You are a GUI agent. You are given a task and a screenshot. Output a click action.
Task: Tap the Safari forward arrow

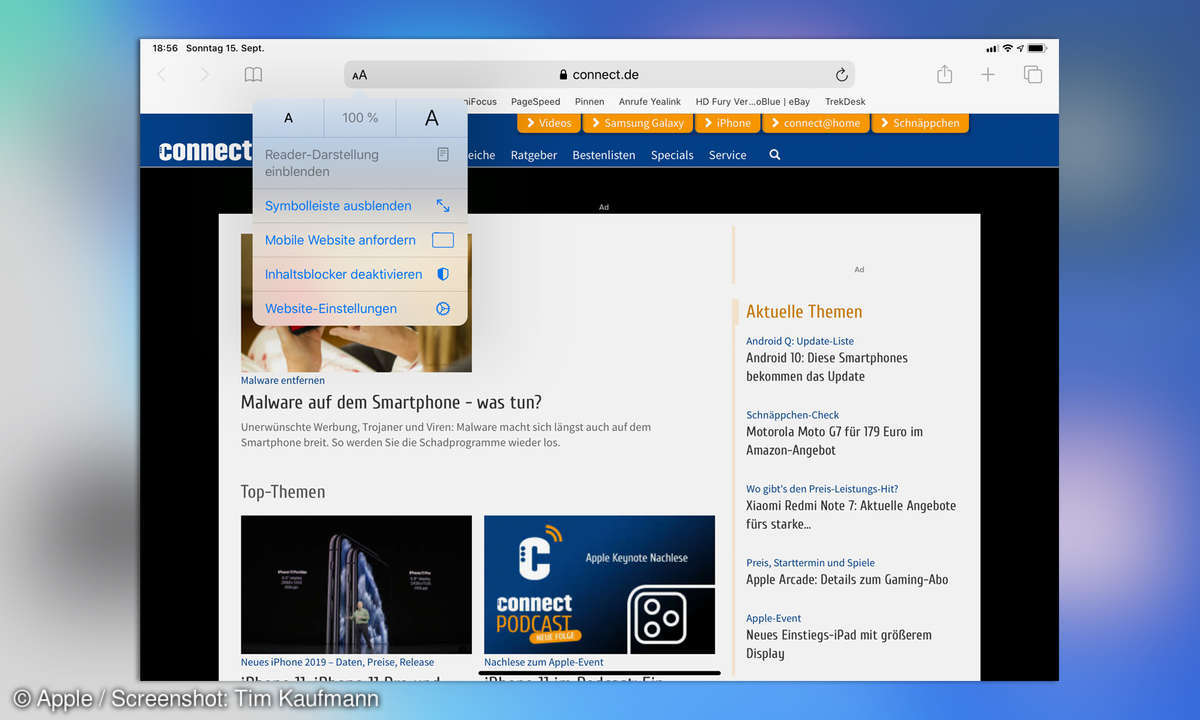tap(204, 75)
